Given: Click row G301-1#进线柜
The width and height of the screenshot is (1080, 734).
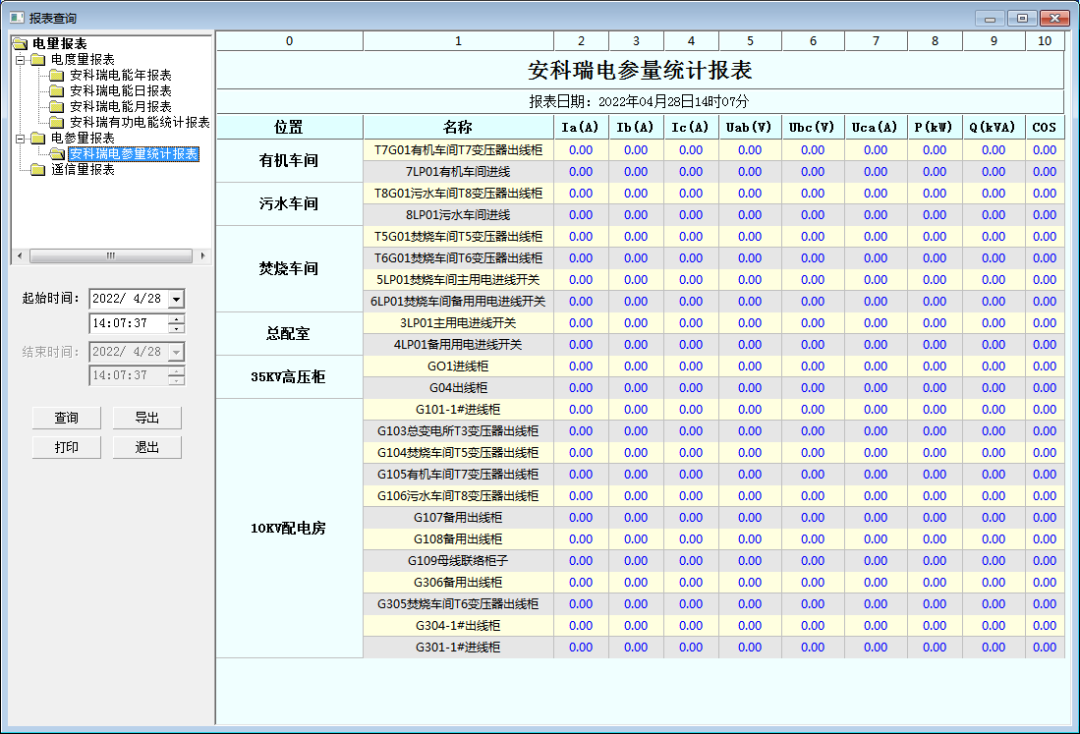Looking at the screenshot, I should click(x=458, y=647).
